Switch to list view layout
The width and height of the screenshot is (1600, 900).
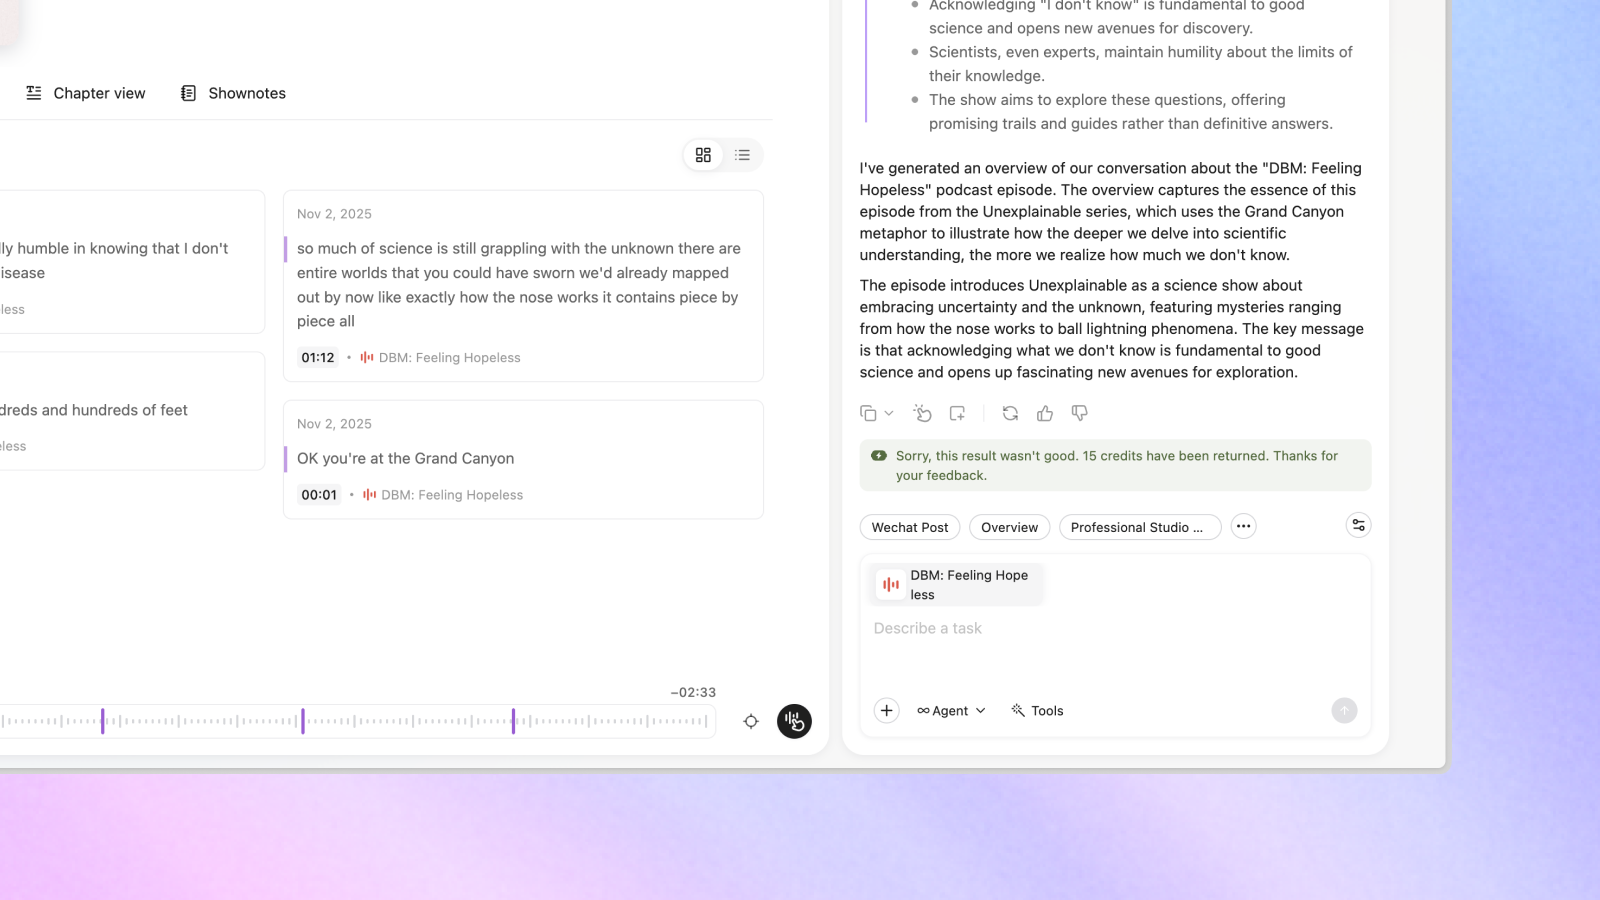coord(742,155)
